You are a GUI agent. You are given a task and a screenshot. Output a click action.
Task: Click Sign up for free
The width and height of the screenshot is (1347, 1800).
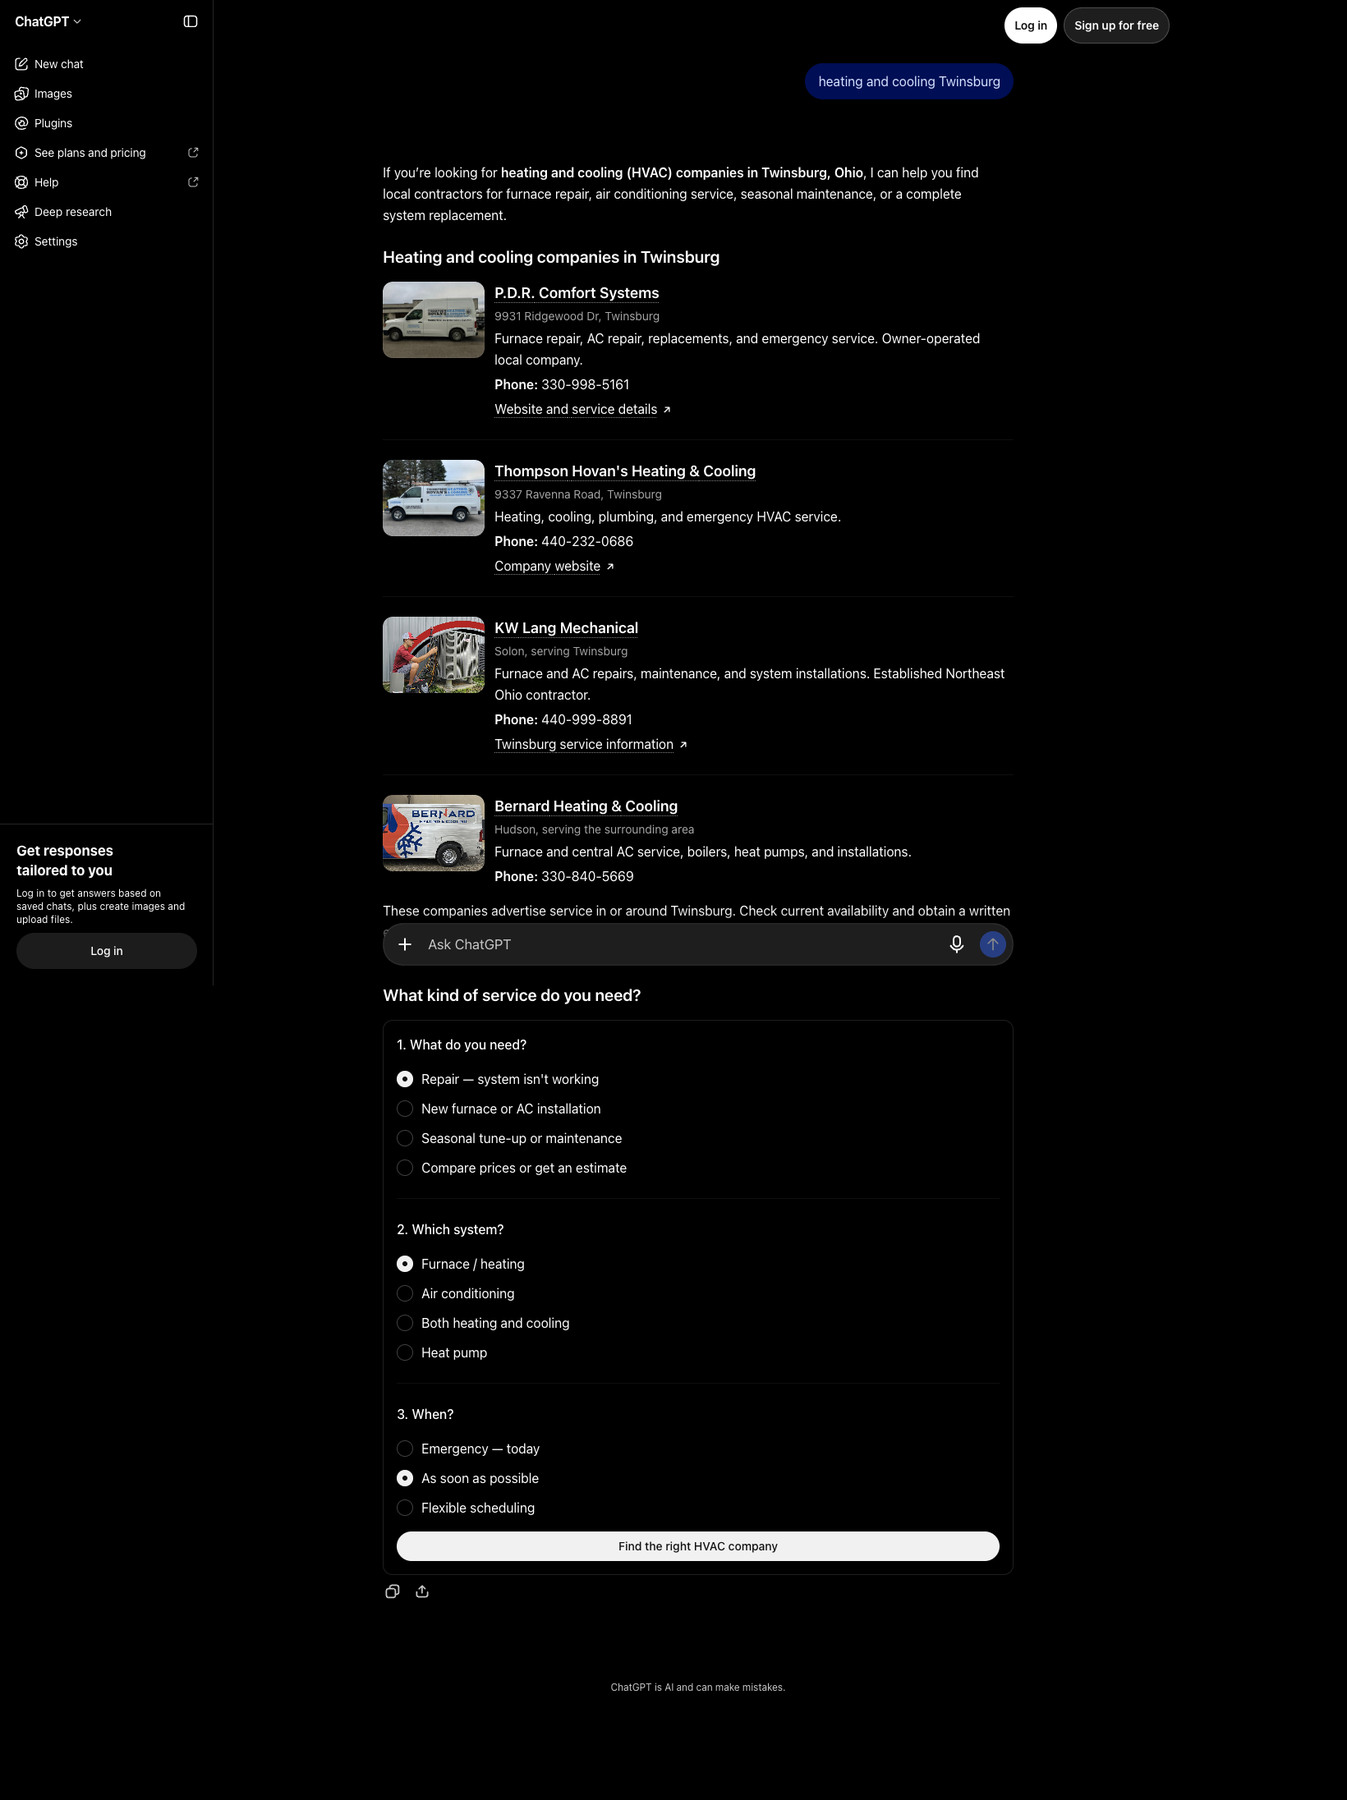point(1116,25)
